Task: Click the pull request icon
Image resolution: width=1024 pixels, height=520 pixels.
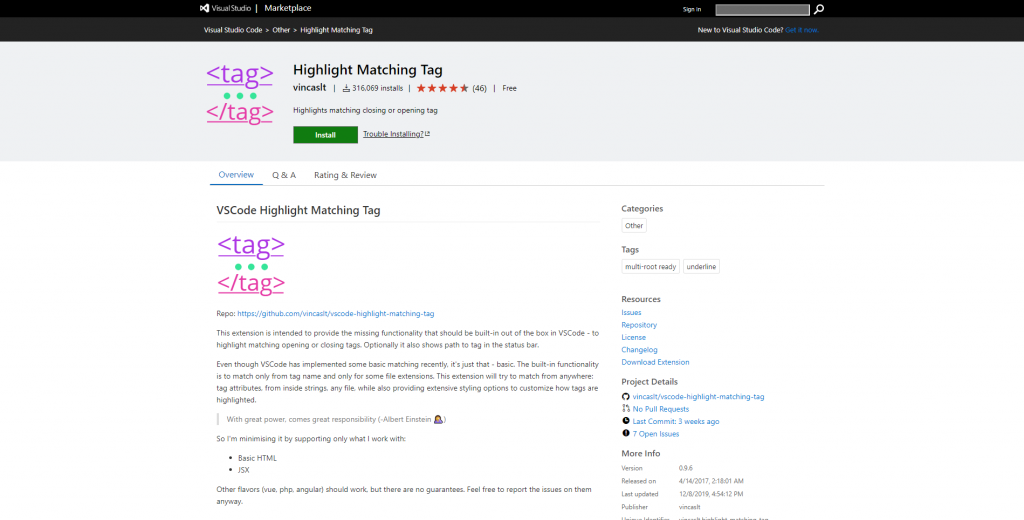Action: pos(626,409)
